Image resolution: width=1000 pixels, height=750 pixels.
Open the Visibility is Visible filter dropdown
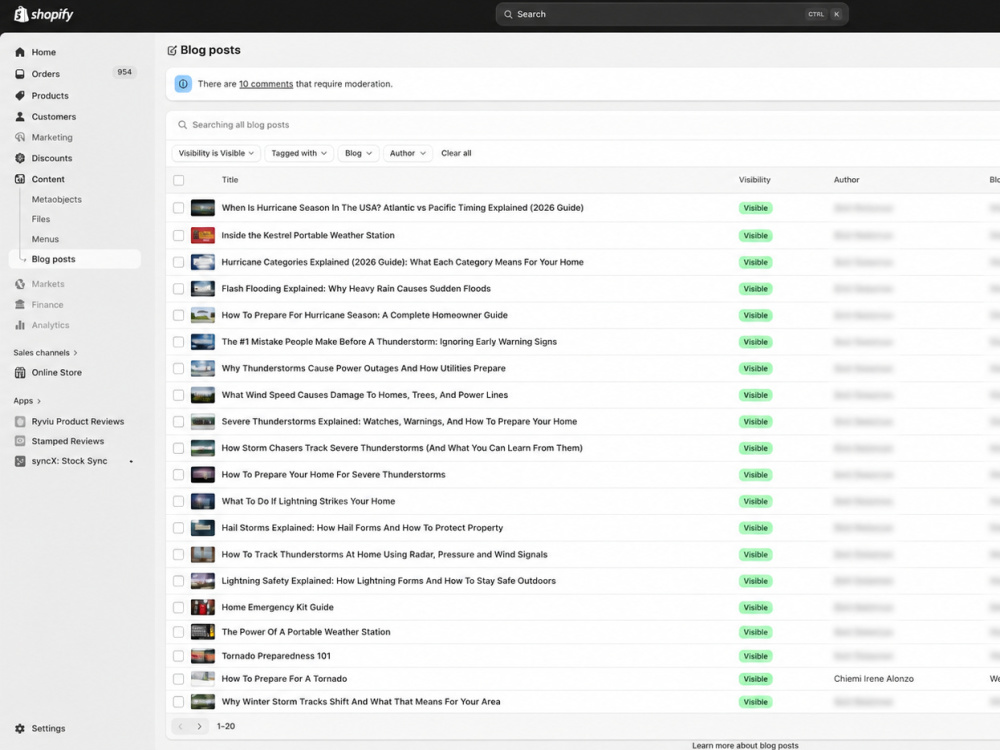(x=216, y=153)
